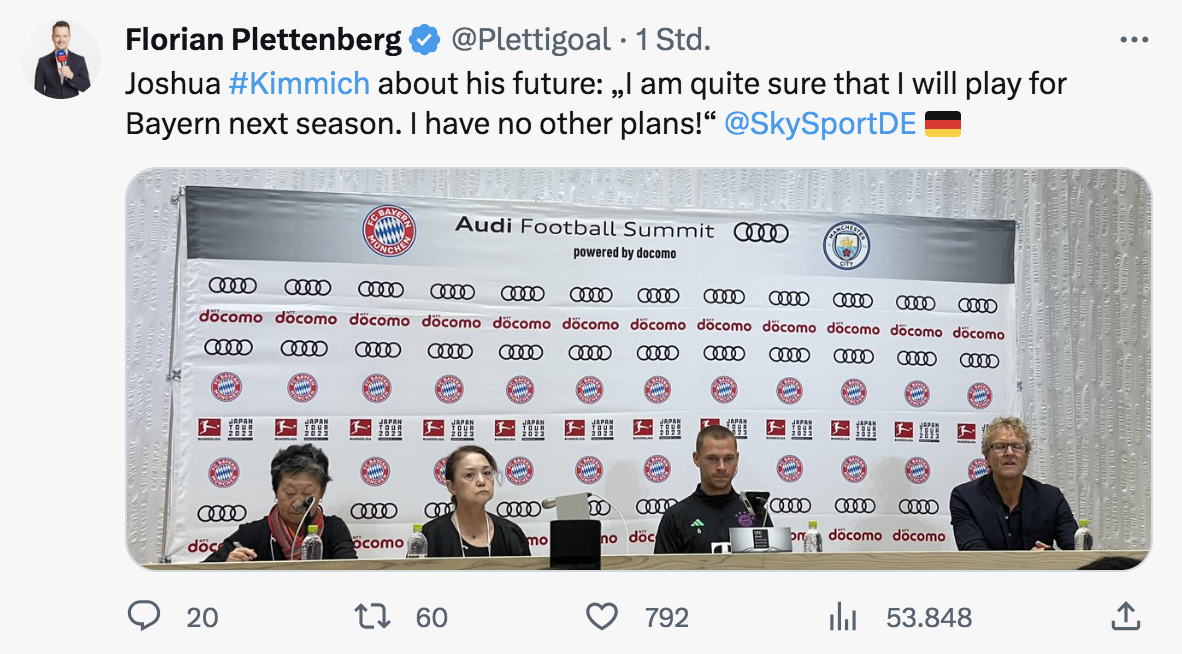Open the @Plettigoal handle link
Image resolution: width=1182 pixels, height=654 pixels.
coord(530,40)
